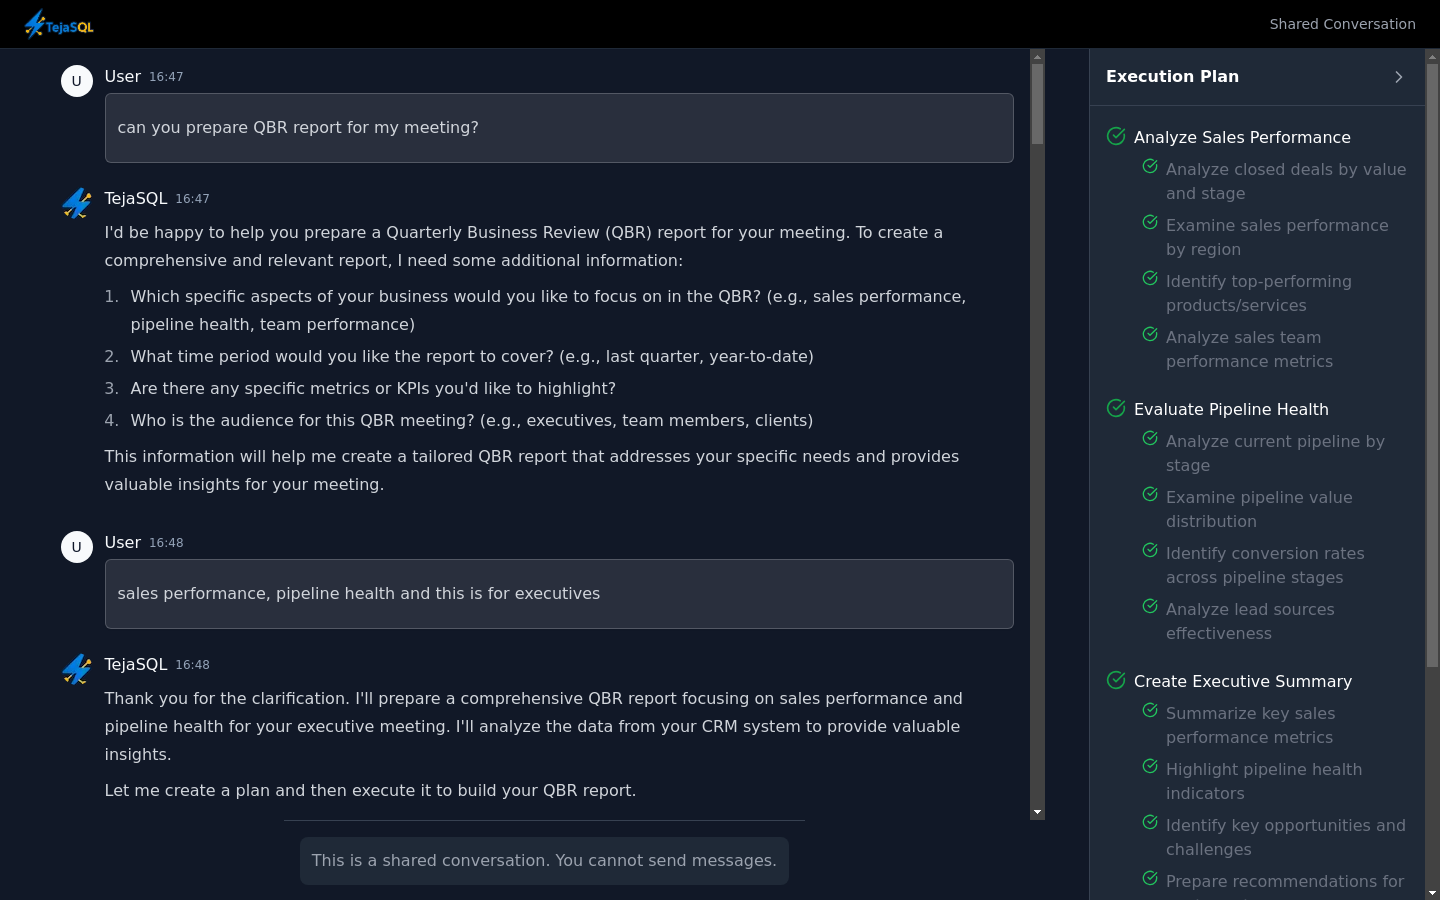Click 'Analyze sales team performance metrics' item
The height and width of the screenshot is (900, 1440).
tap(1249, 349)
